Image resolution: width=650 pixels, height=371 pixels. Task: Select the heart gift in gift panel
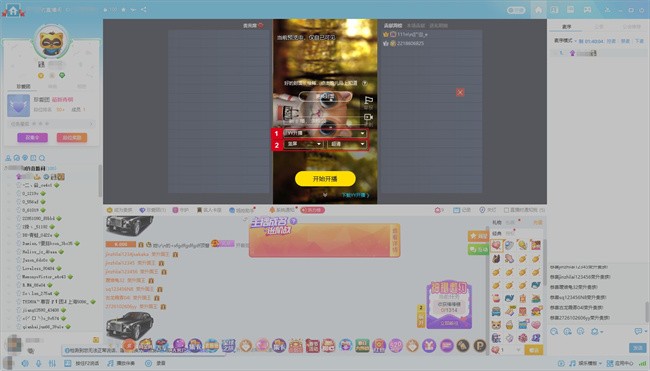tap(496, 245)
